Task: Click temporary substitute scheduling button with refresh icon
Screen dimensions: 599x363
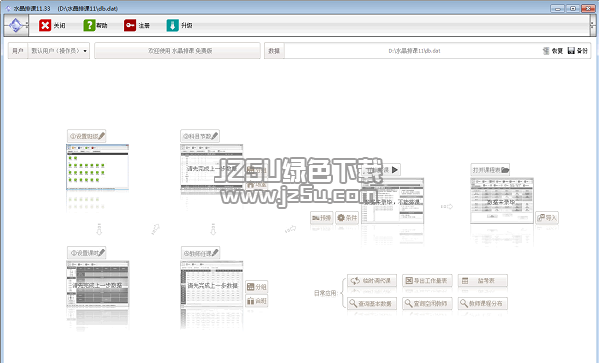Action: click(372, 280)
